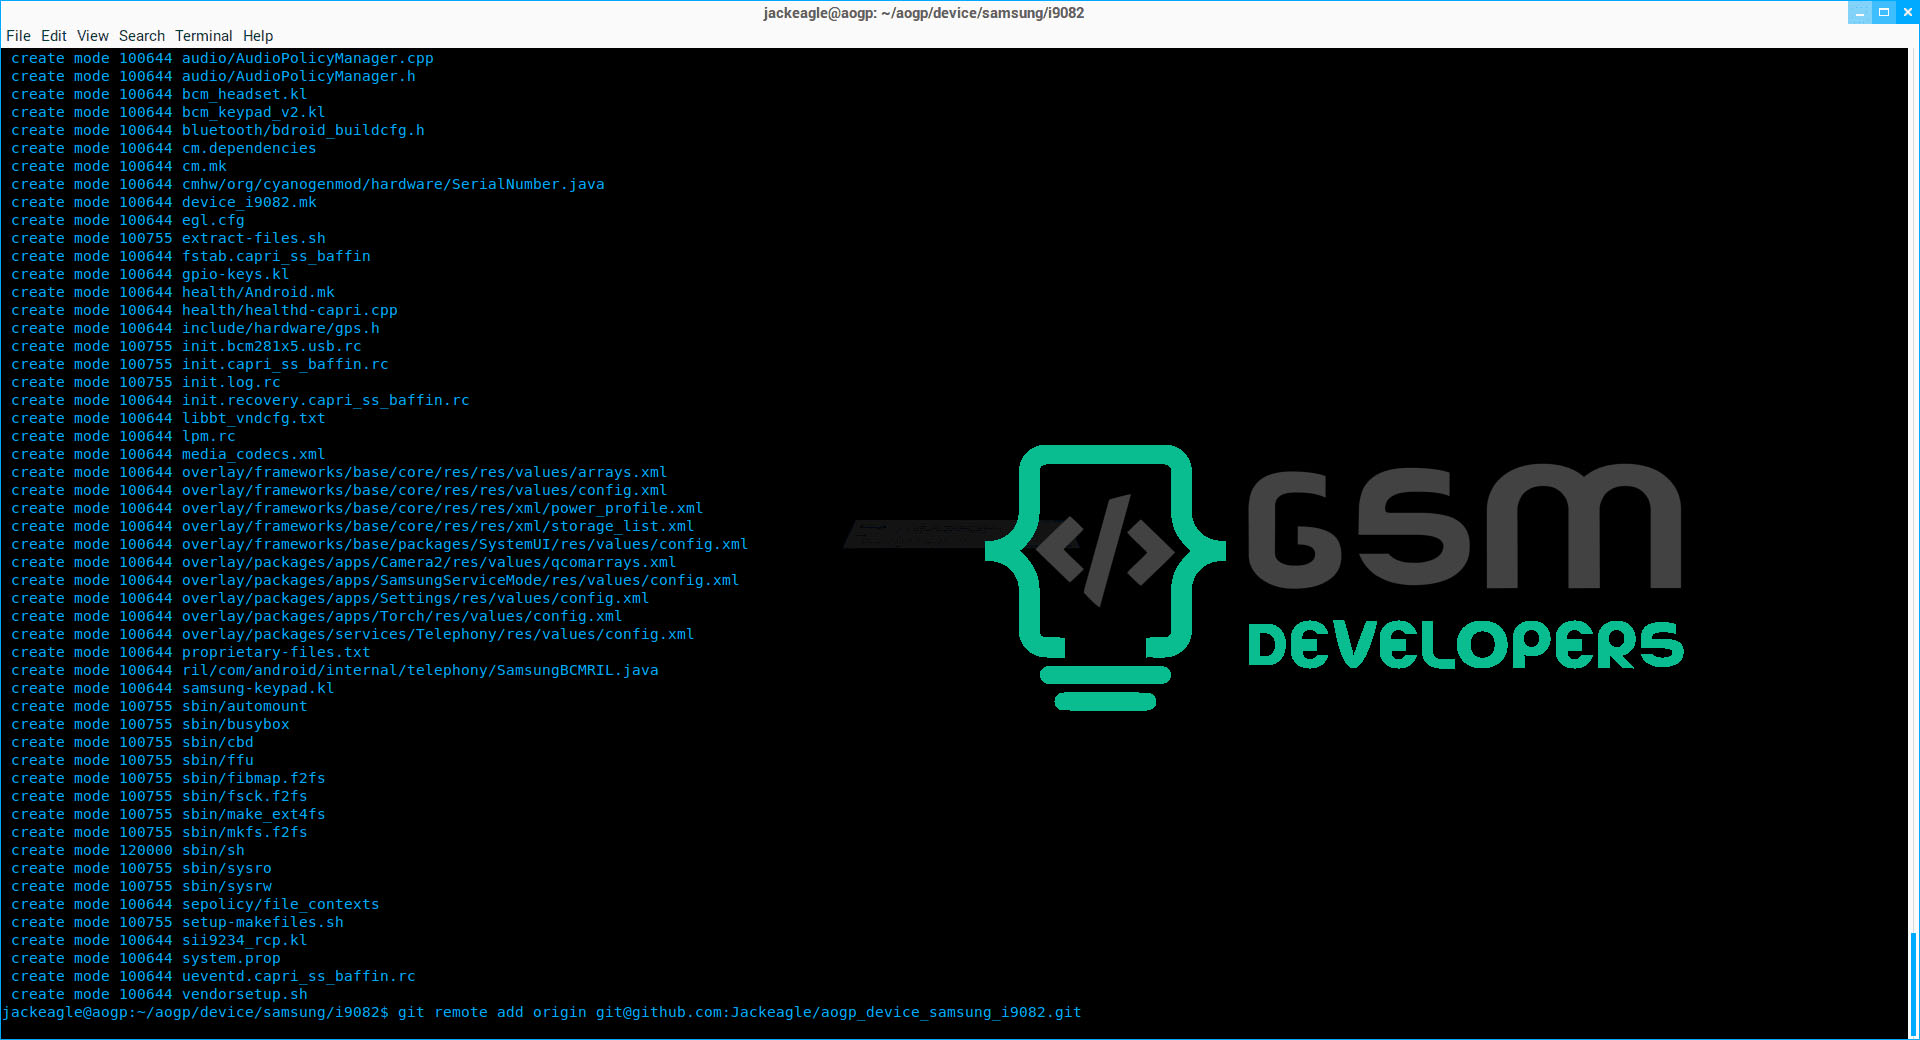The height and width of the screenshot is (1040, 1920).
Task: Click the line bluetooth/bdroid_buildcfg.h
Action: [218, 131]
